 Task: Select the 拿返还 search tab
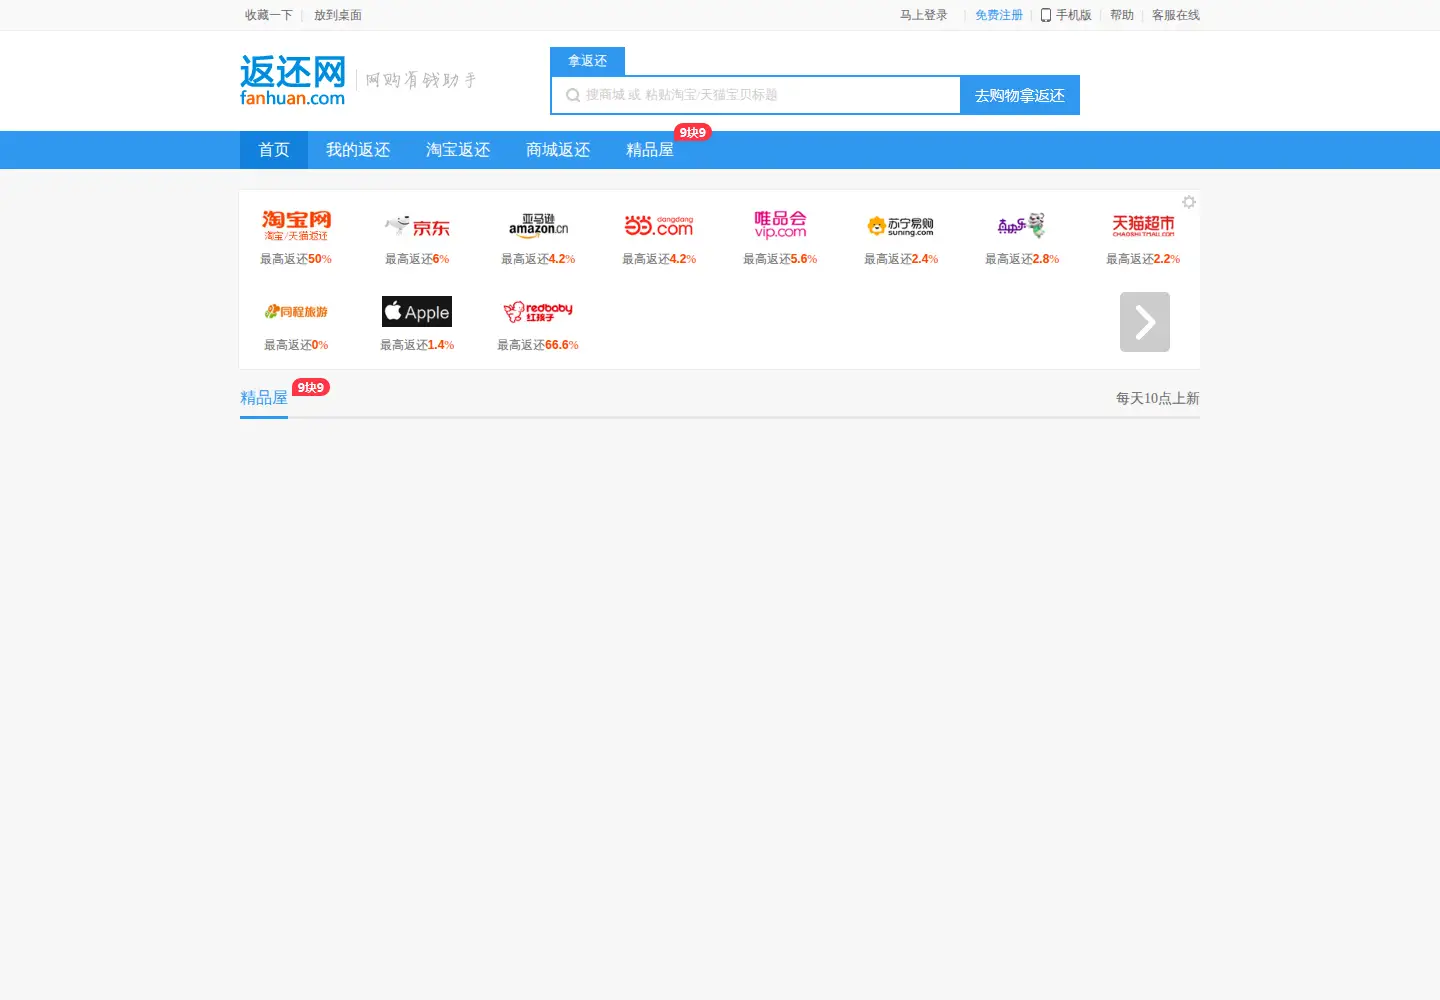588,61
